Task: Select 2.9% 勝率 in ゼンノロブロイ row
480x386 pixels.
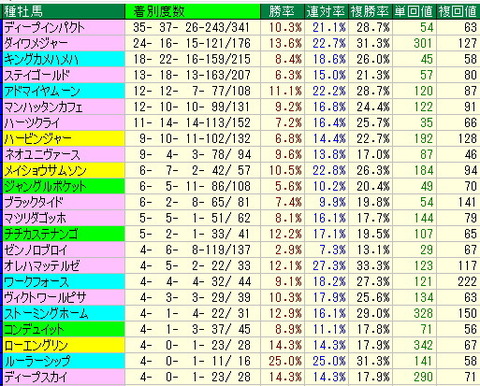Action: pos(289,250)
